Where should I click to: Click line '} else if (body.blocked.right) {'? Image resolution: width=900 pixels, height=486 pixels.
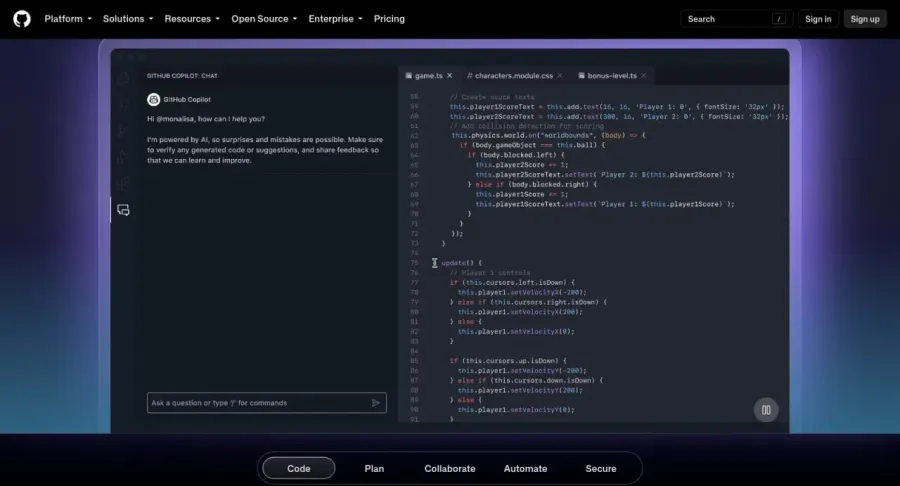pos(532,184)
